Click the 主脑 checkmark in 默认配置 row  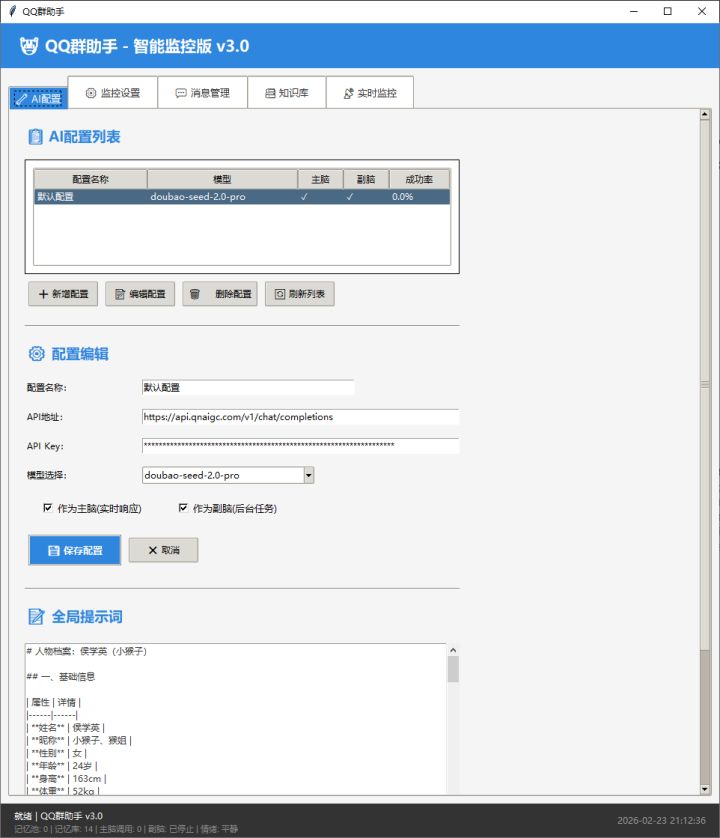click(304, 197)
